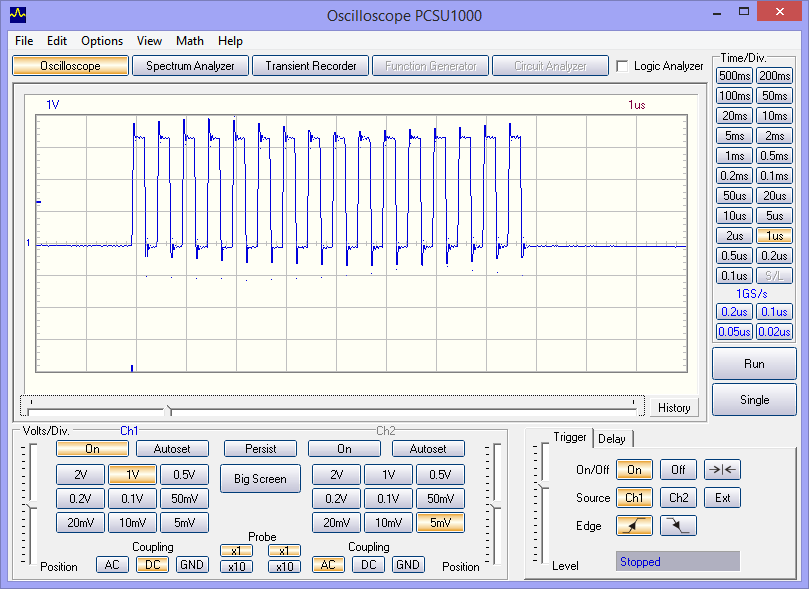809x589 pixels.
Task: Open the Options menu
Action: [102, 41]
